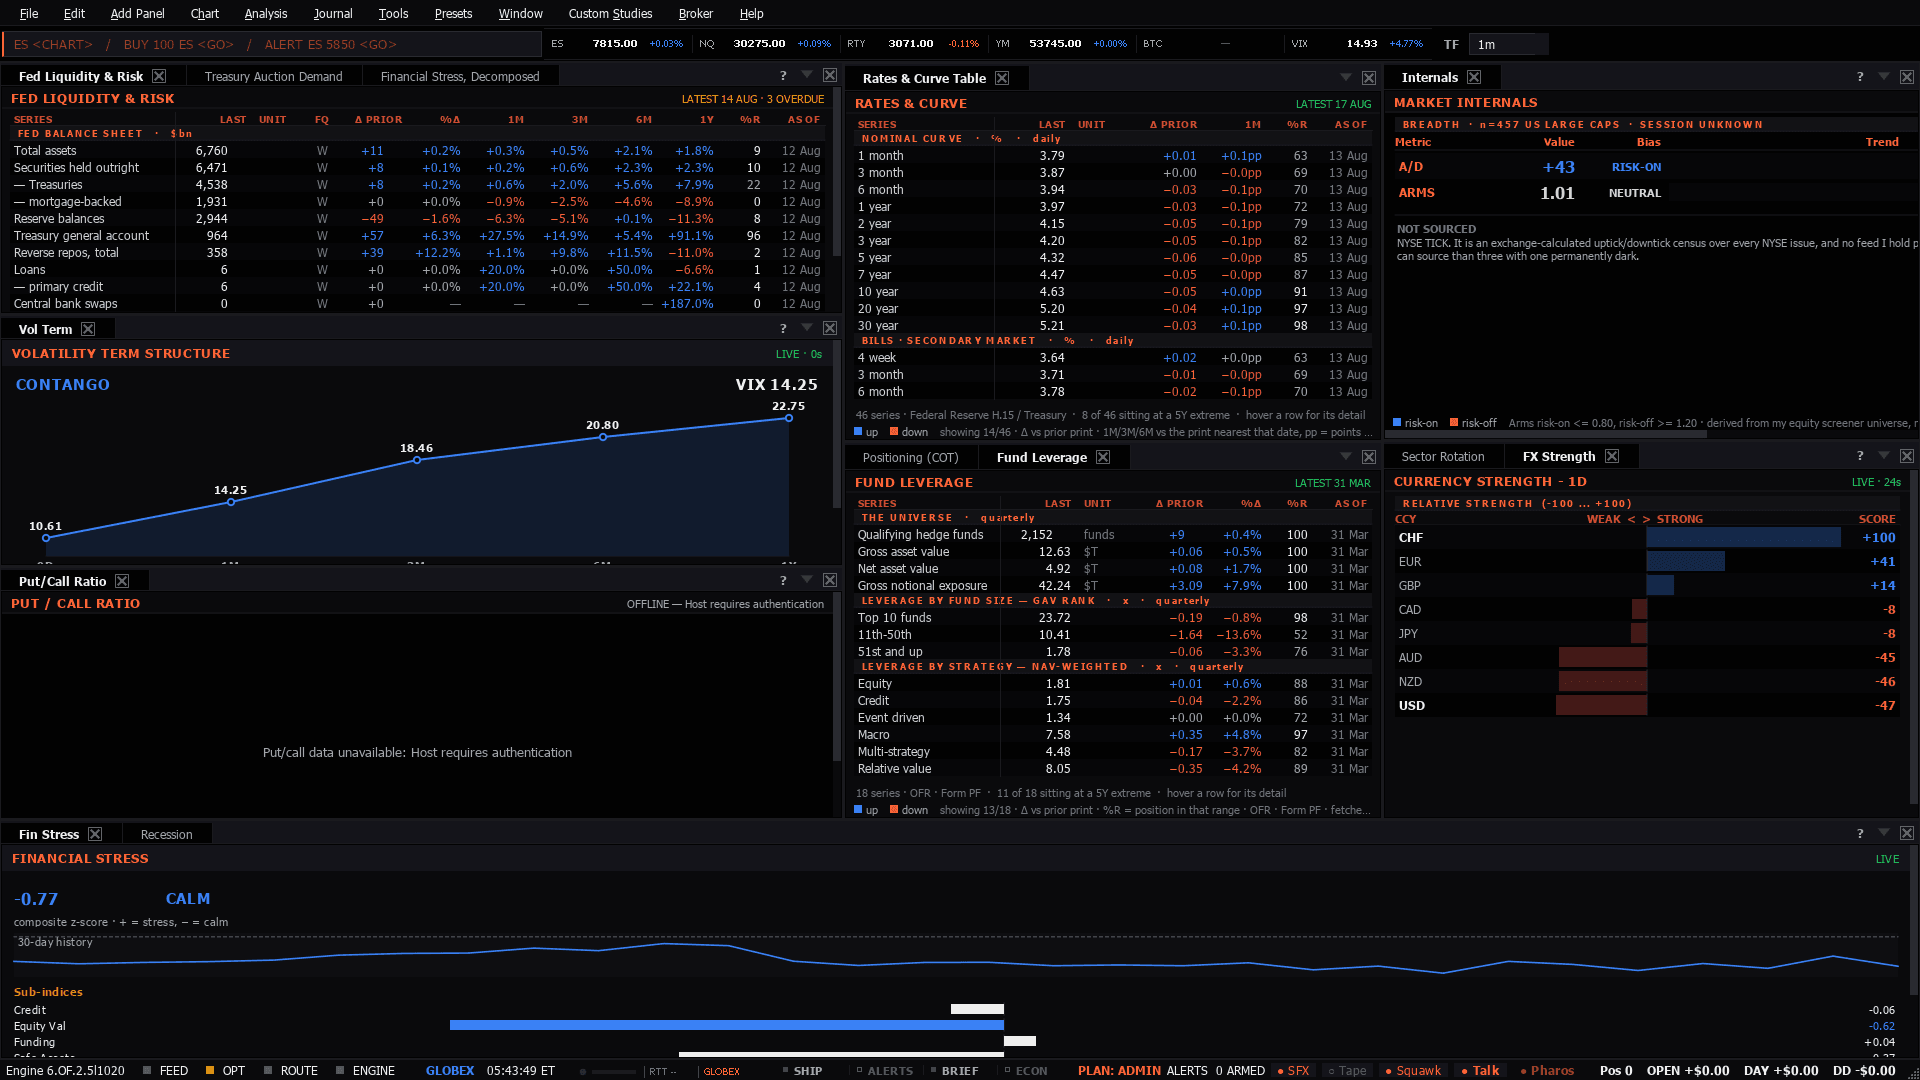Click the CHF strength bar
1920x1080 pixels.
(x=1743, y=537)
